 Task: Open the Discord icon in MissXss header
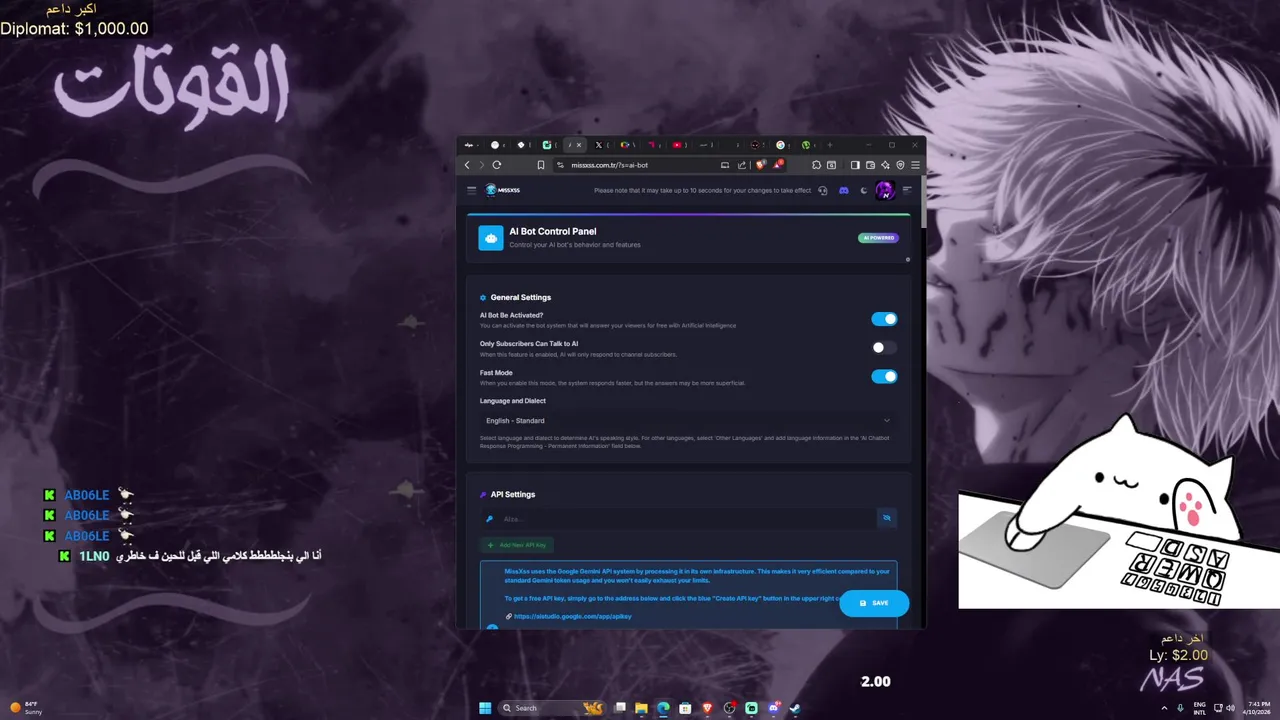point(843,190)
